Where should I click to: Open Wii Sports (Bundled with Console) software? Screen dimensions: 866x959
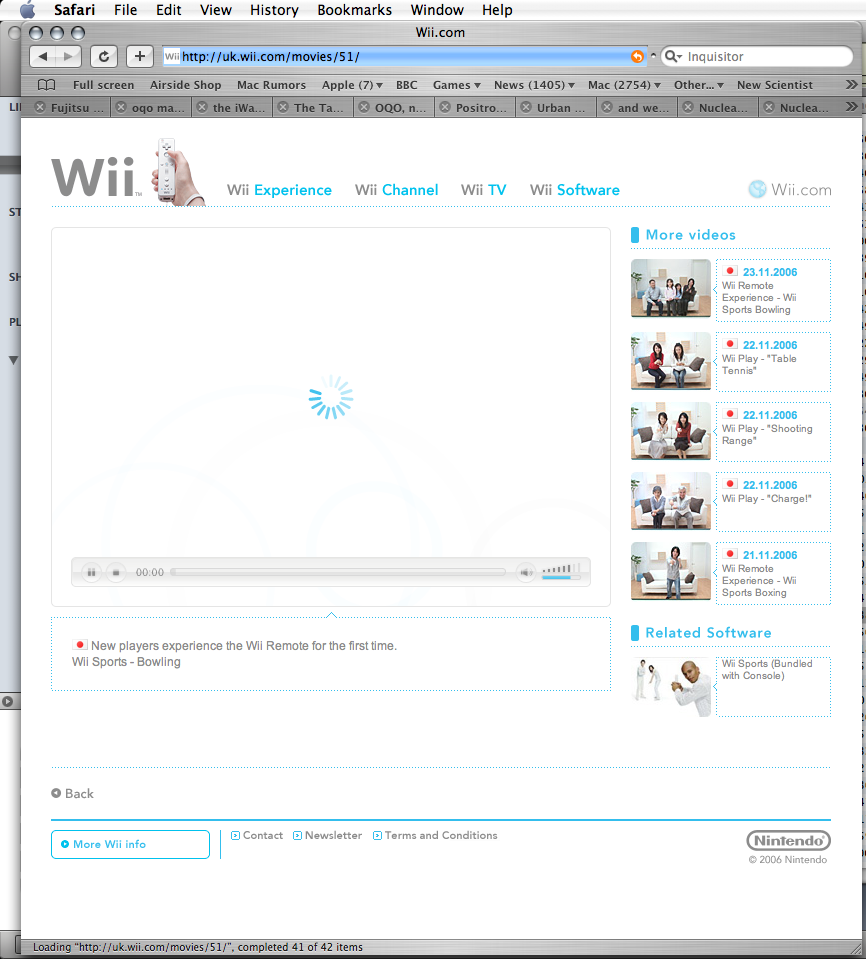pyautogui.click(x=671, y=687)
